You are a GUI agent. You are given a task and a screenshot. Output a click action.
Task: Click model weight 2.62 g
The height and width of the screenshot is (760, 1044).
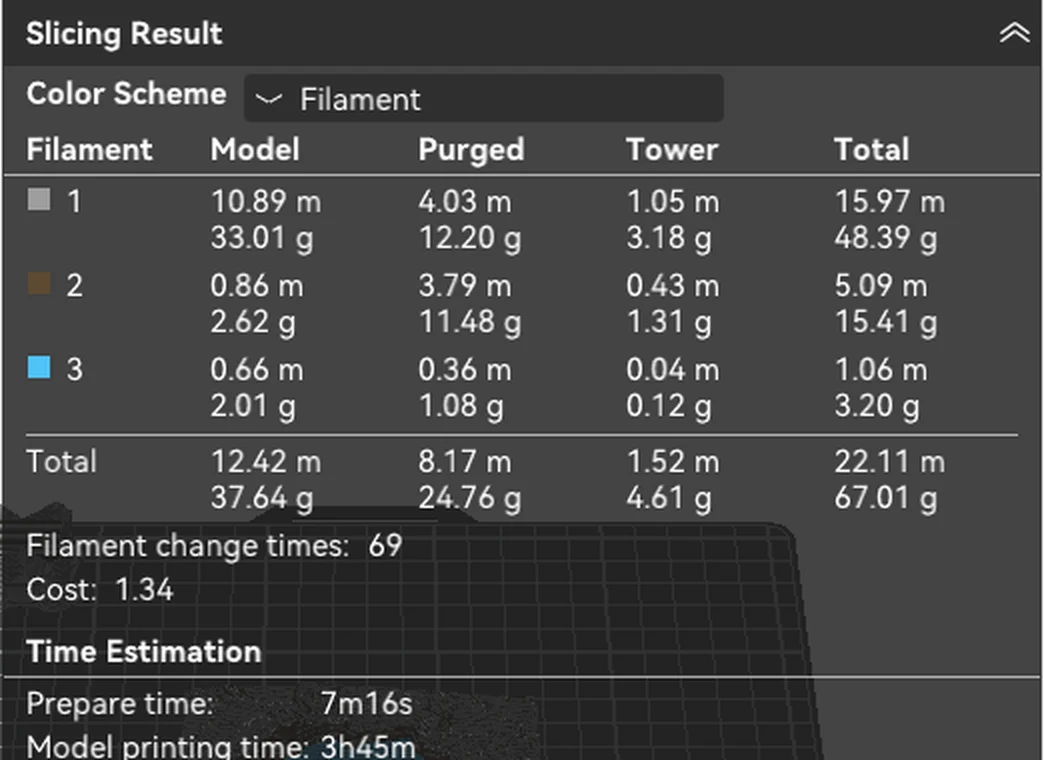click(253, 322)
